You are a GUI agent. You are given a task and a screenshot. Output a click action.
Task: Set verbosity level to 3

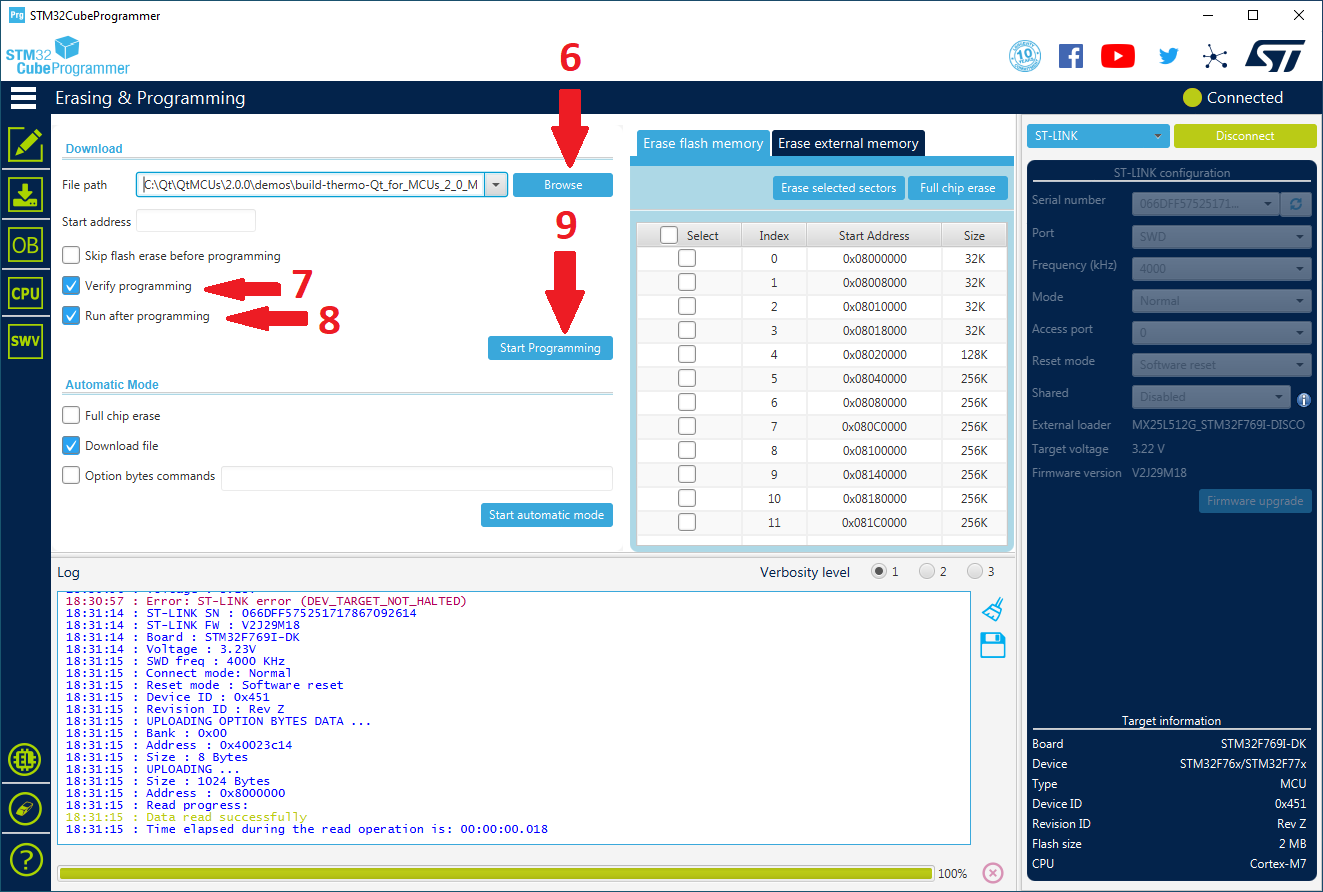point(974,572)
